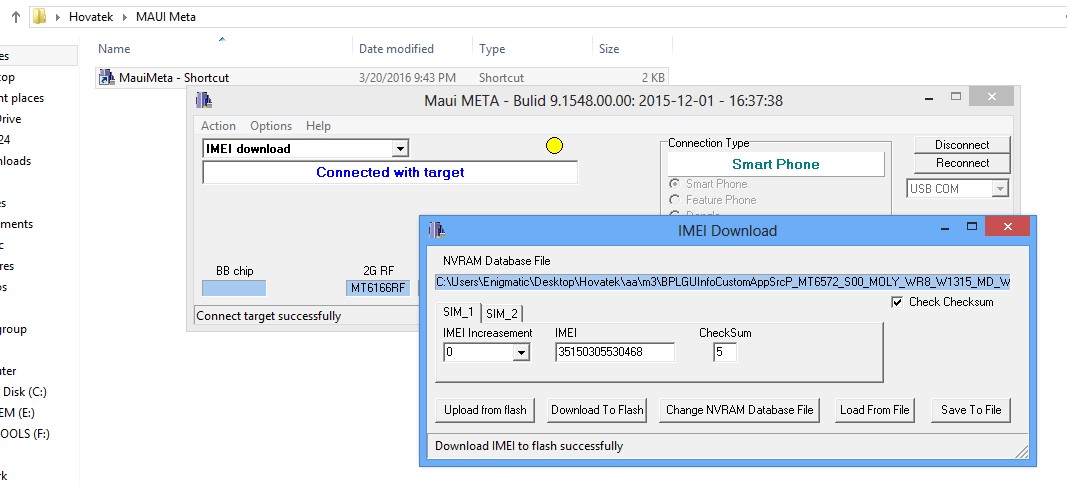Click Load From File button
1067x486 pixels.
874,410
